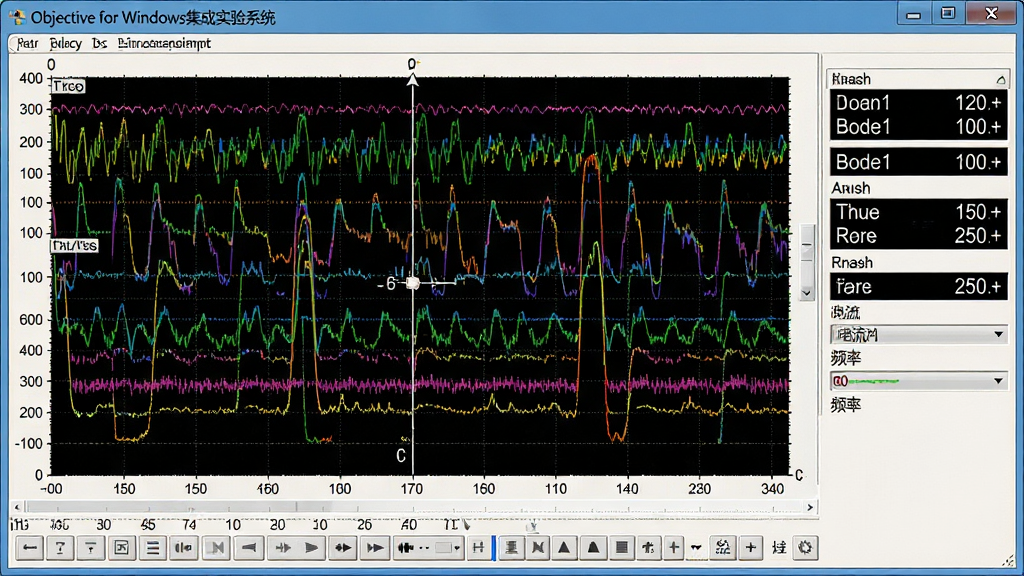Click the Chinese-character button beside the gear

(778, 547)
